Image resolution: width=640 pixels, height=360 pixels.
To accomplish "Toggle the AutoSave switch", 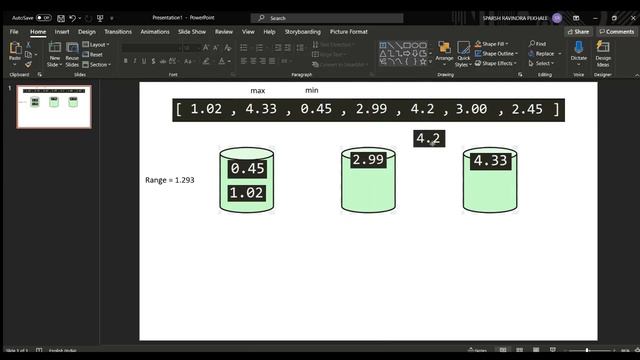I will point(44,18).
